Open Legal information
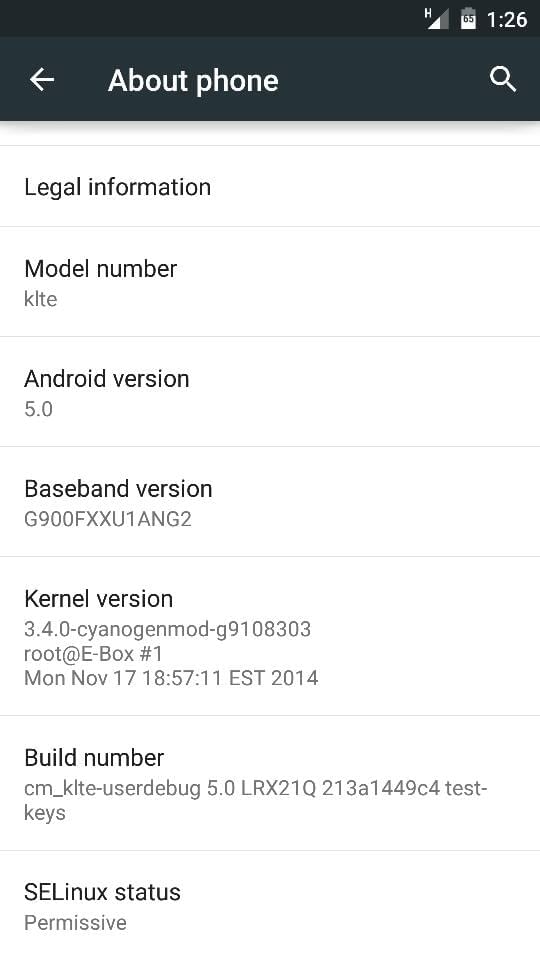 point(270,187)
